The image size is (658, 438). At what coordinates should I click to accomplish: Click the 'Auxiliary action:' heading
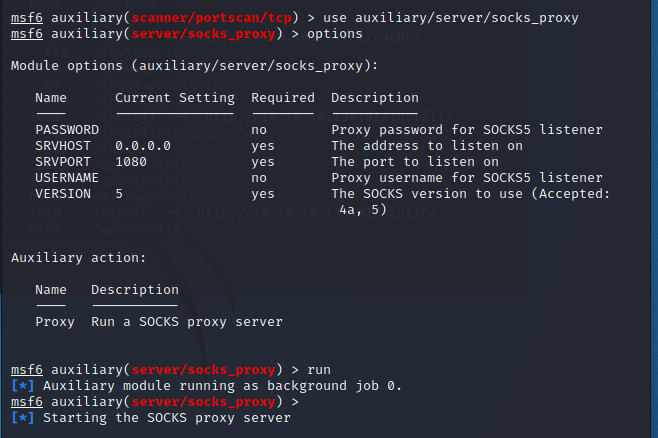pos(78,258)
